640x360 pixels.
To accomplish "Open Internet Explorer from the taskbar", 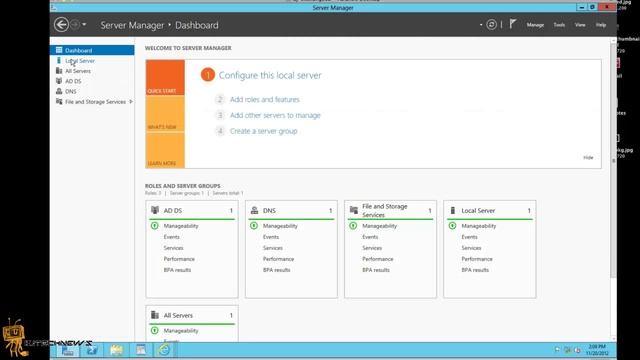I will click(164, 350).
